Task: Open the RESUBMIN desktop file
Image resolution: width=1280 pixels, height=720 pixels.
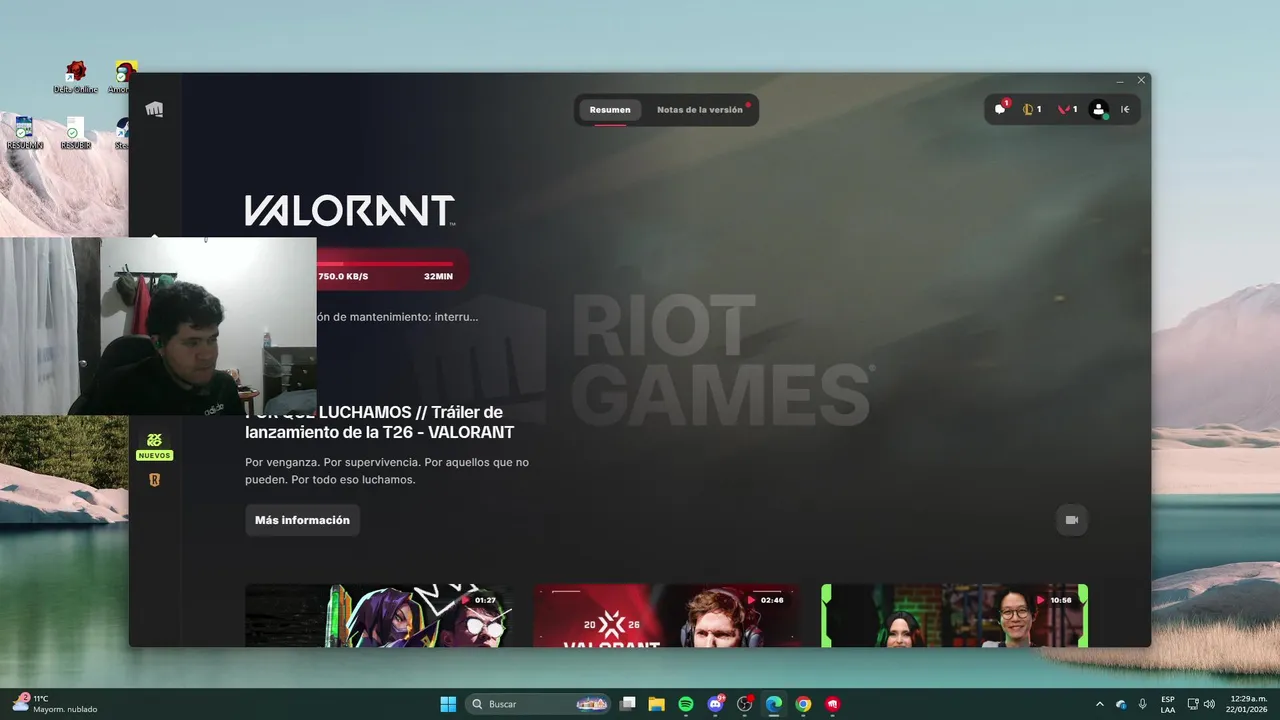Action: tap(25, 133)
